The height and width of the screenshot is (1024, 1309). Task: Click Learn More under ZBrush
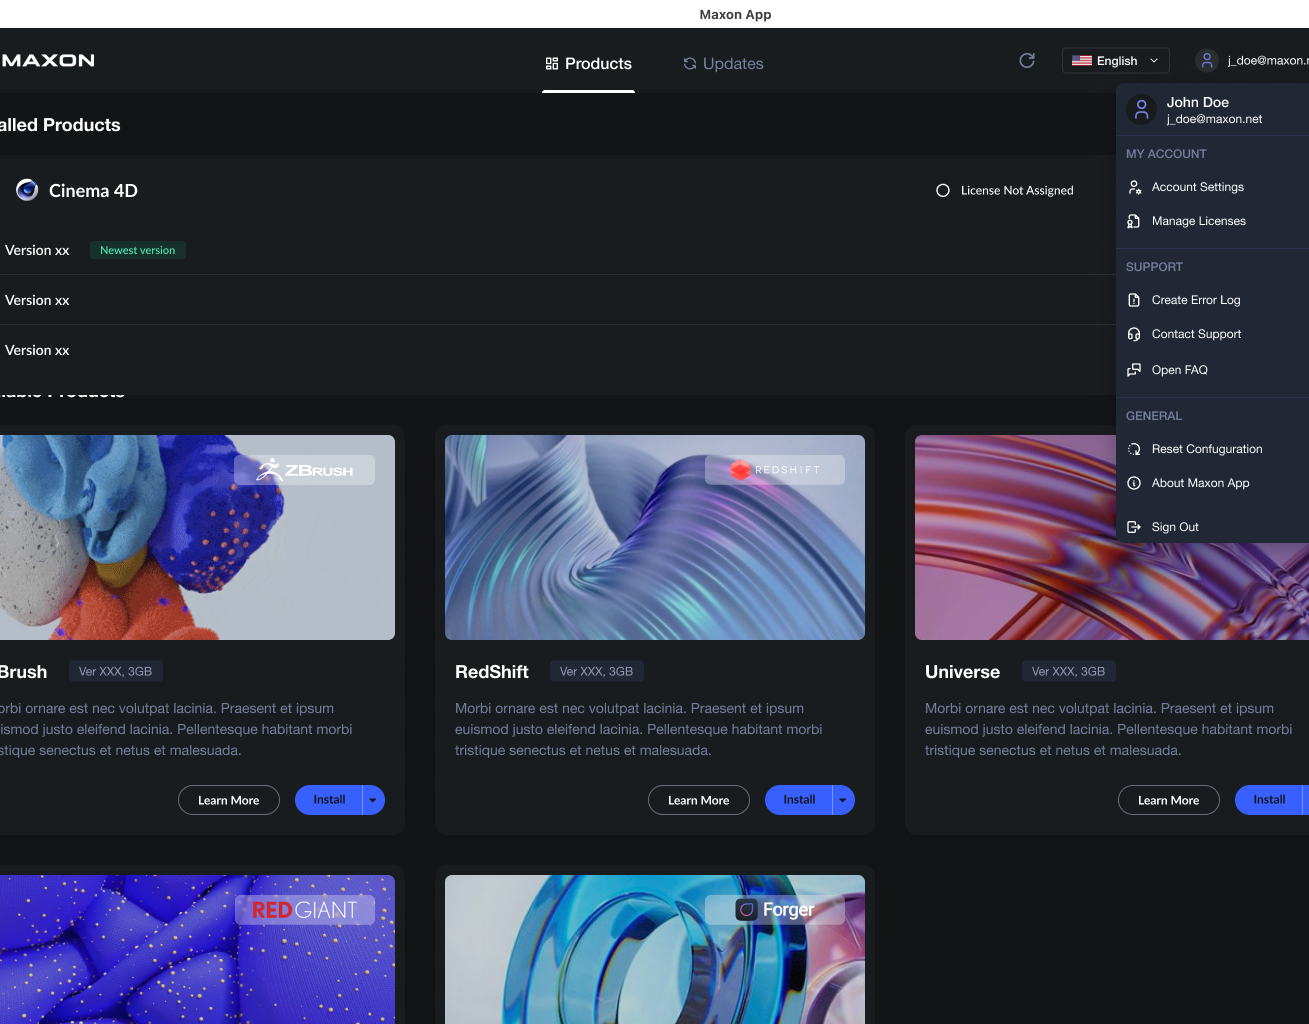[x=229, y=800]
